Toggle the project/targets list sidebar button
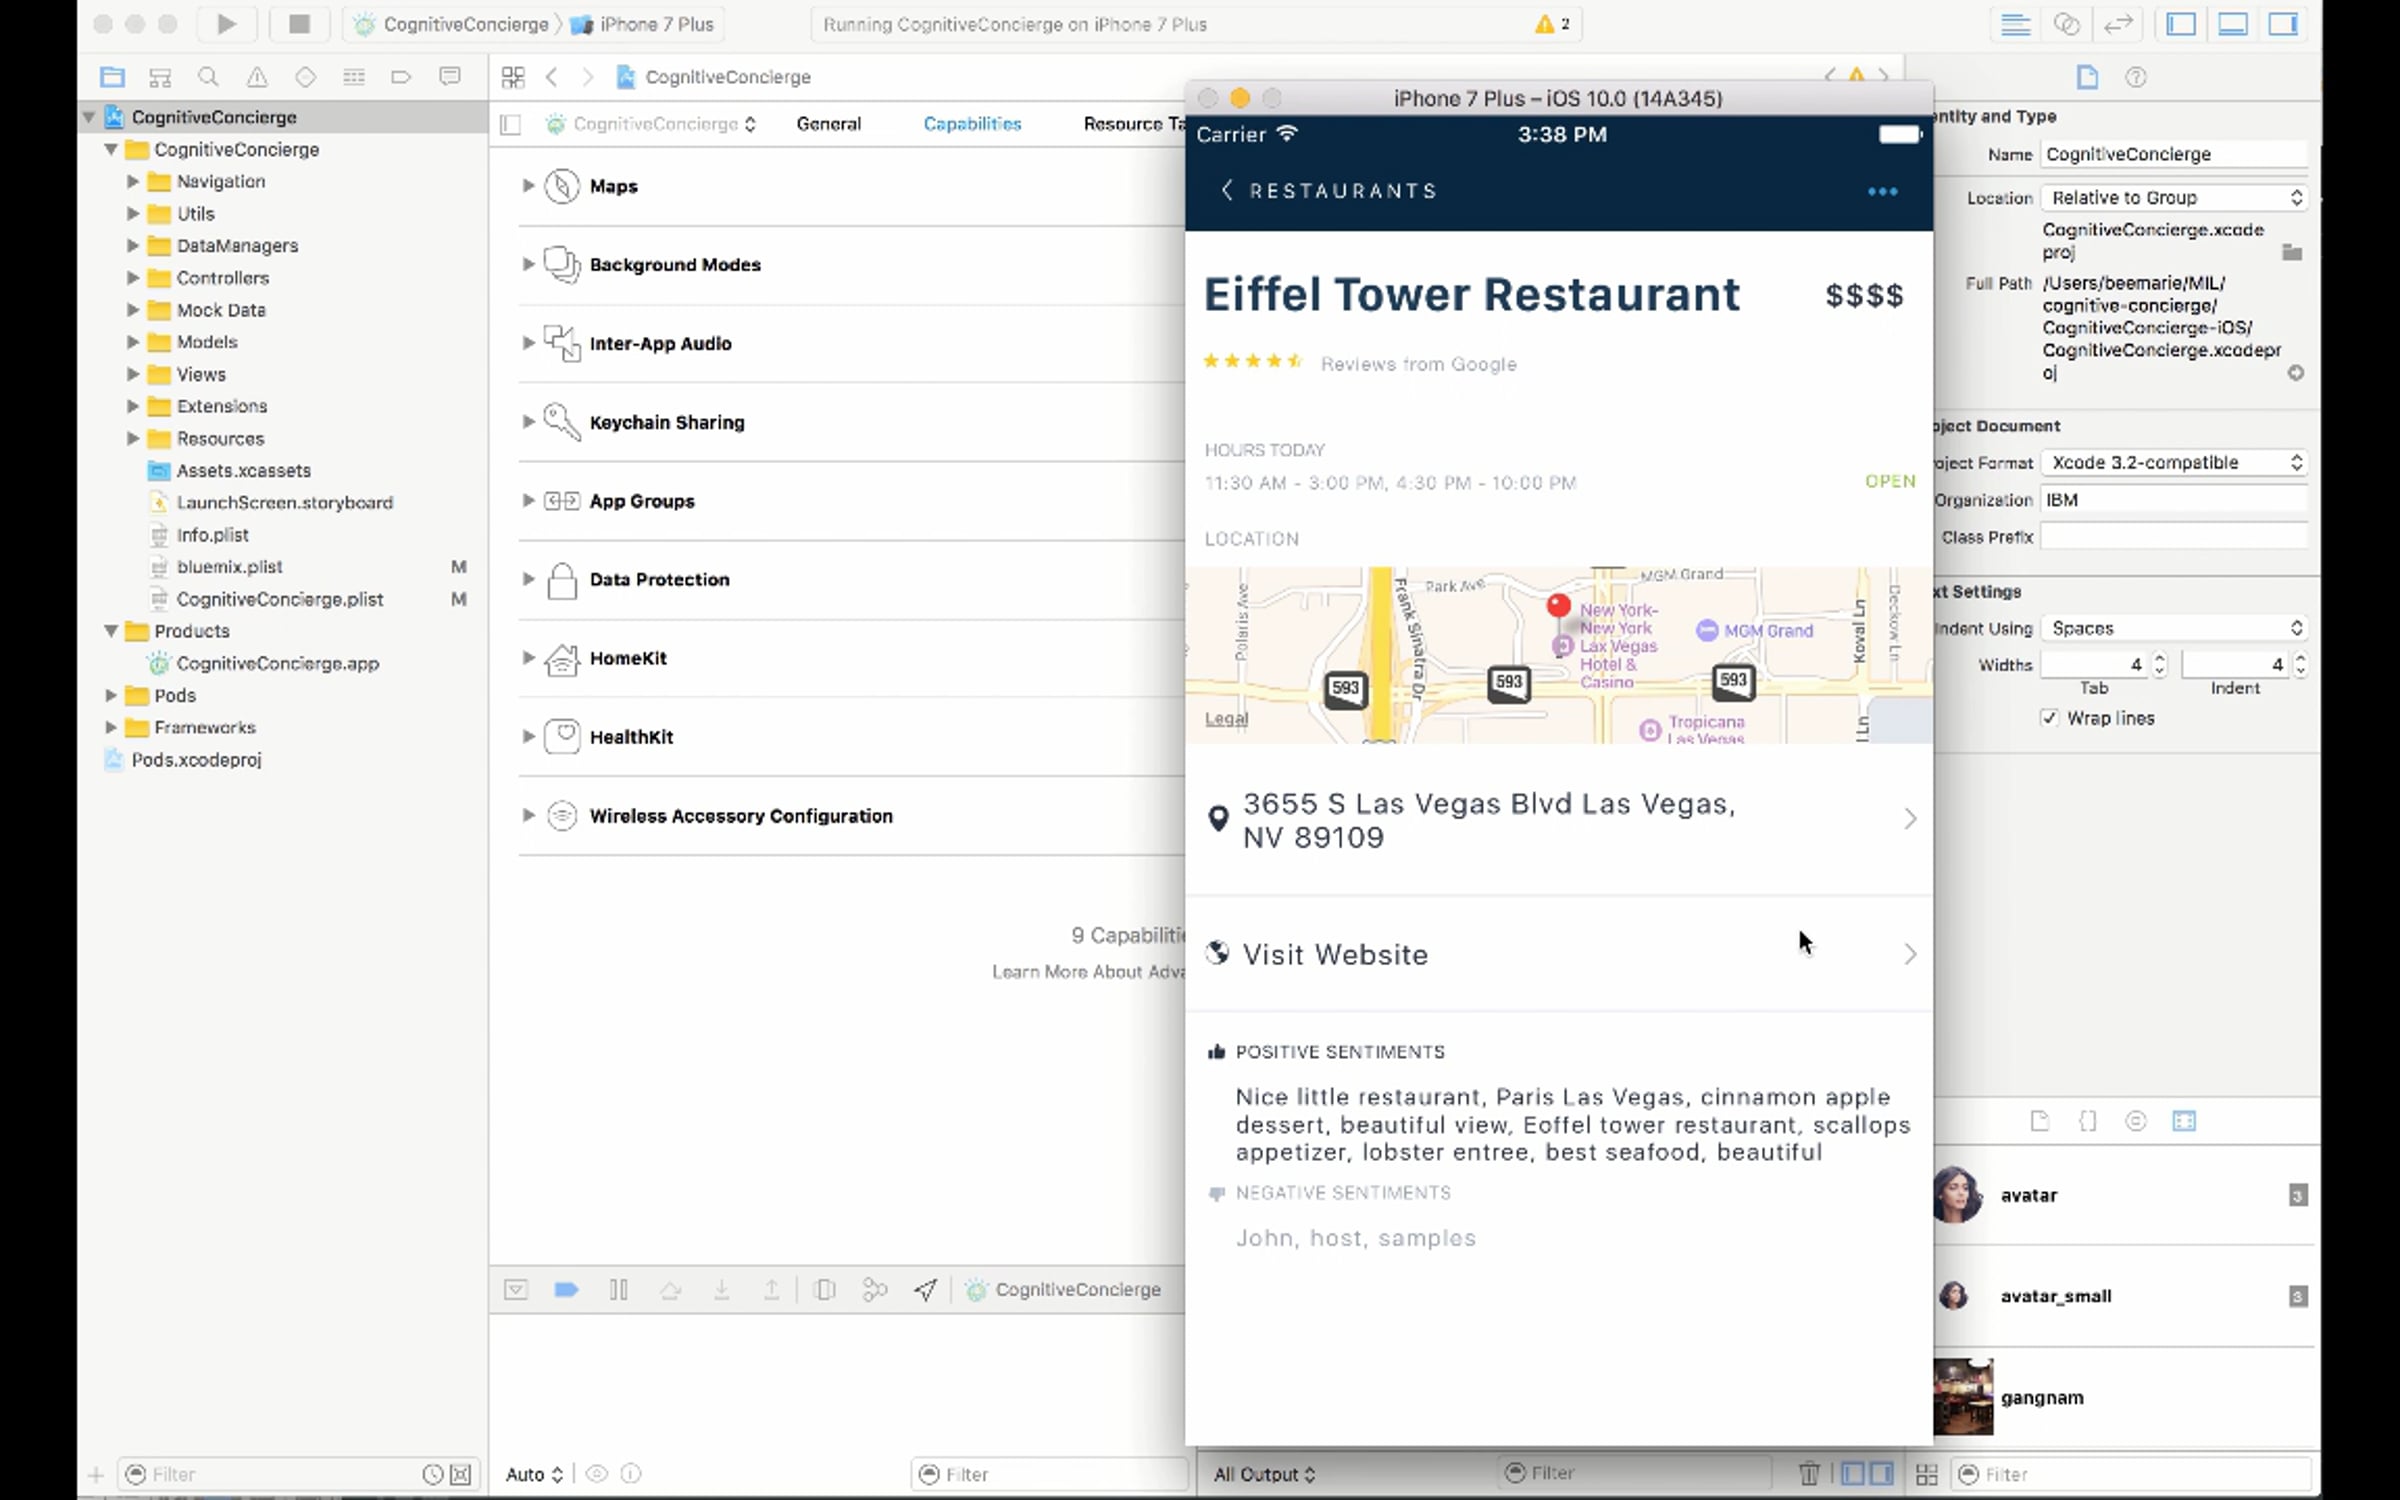Viewport: 2400px width, 1500px height. (511, 124)
